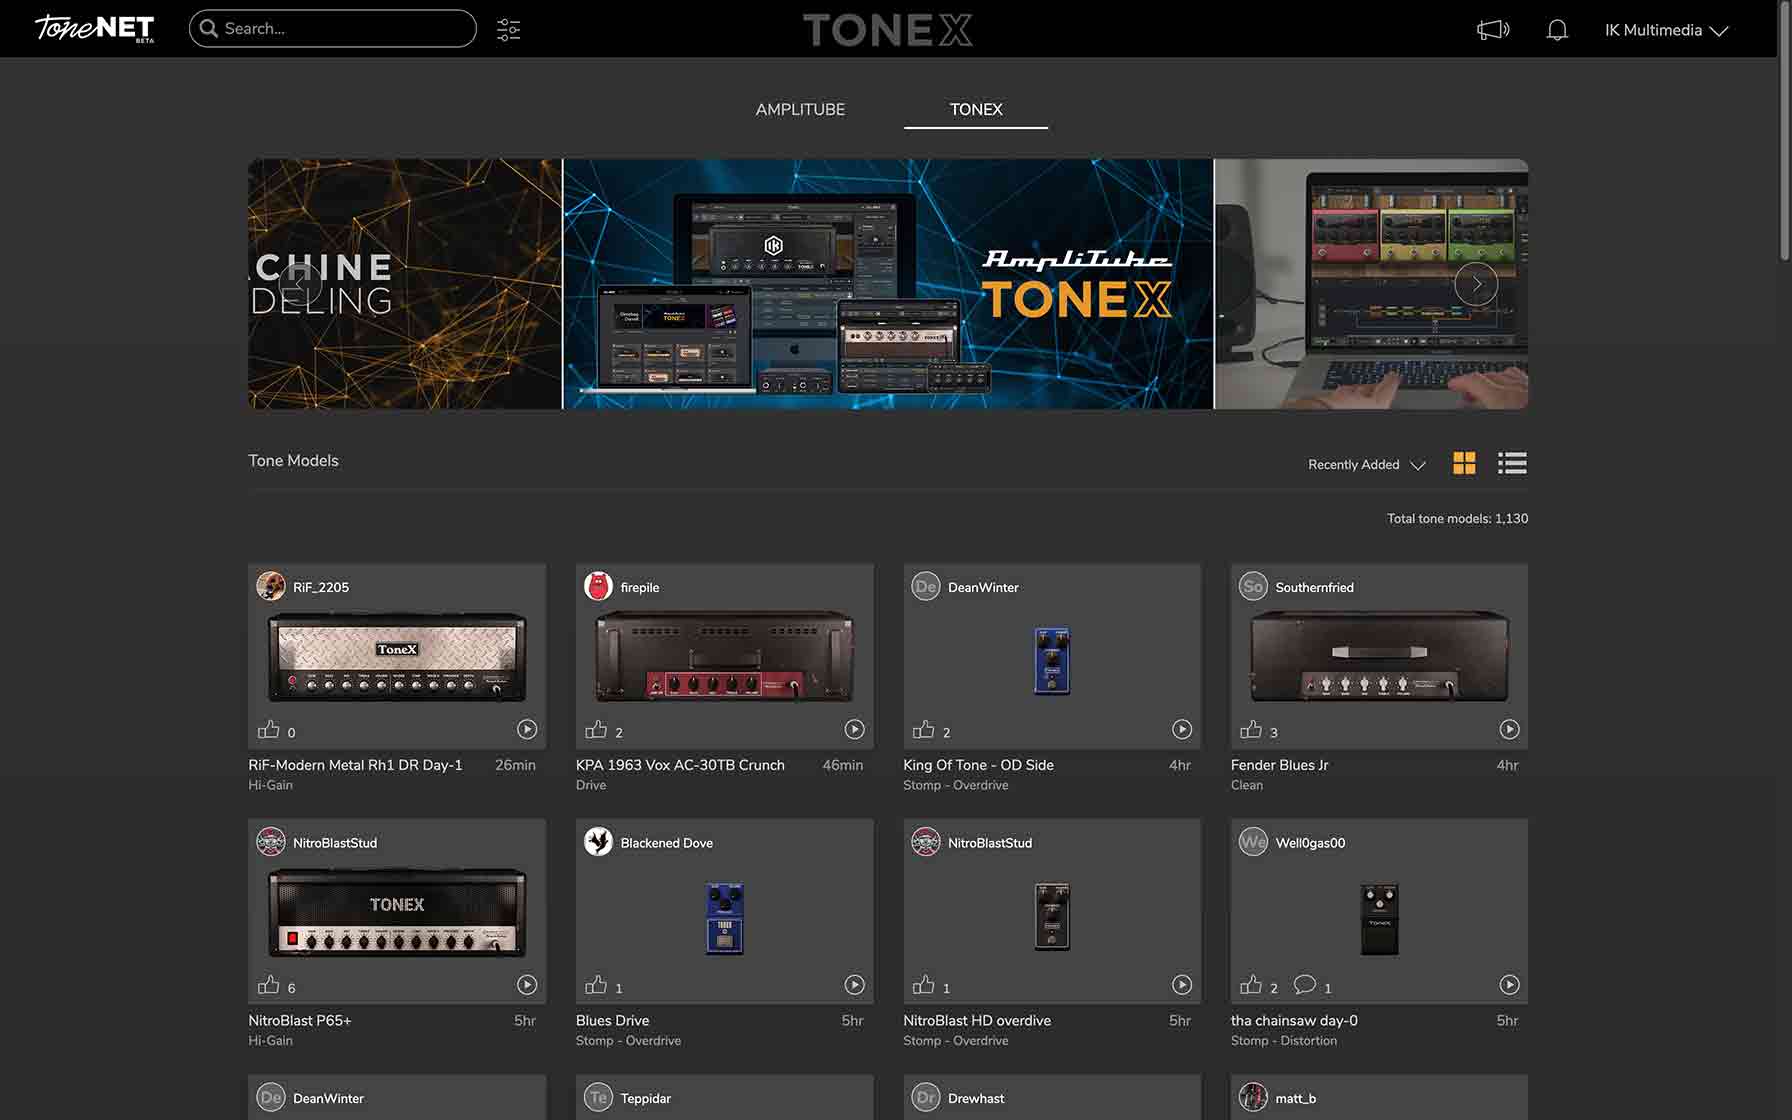Switch to the AMPLITUBE tab
The height and width of the screenshot is (1120, 1792).
tap(800, 109)
